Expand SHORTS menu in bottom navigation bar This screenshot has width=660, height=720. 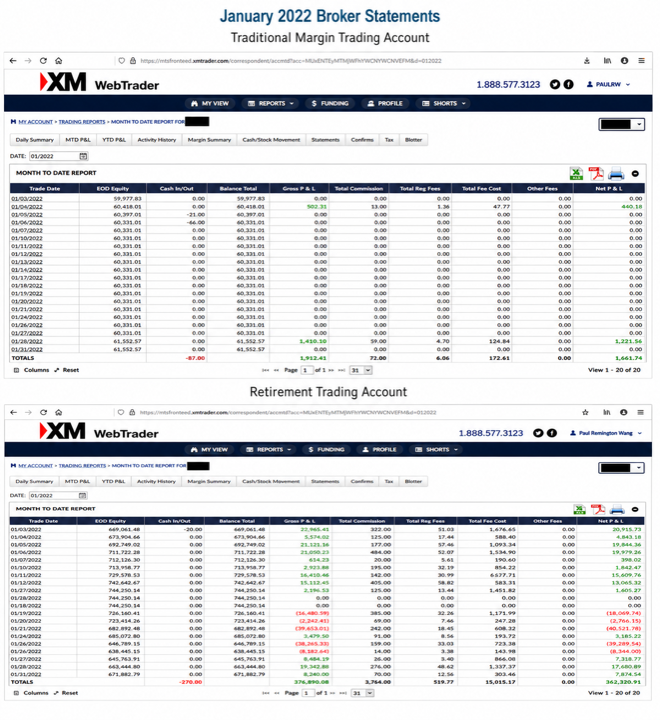[436, 450]
